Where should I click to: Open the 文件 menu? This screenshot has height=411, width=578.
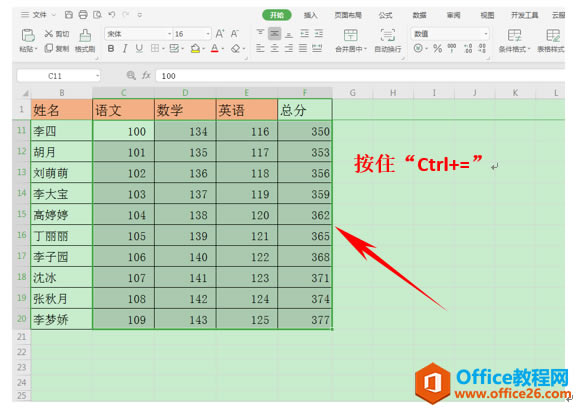point(39,15)
